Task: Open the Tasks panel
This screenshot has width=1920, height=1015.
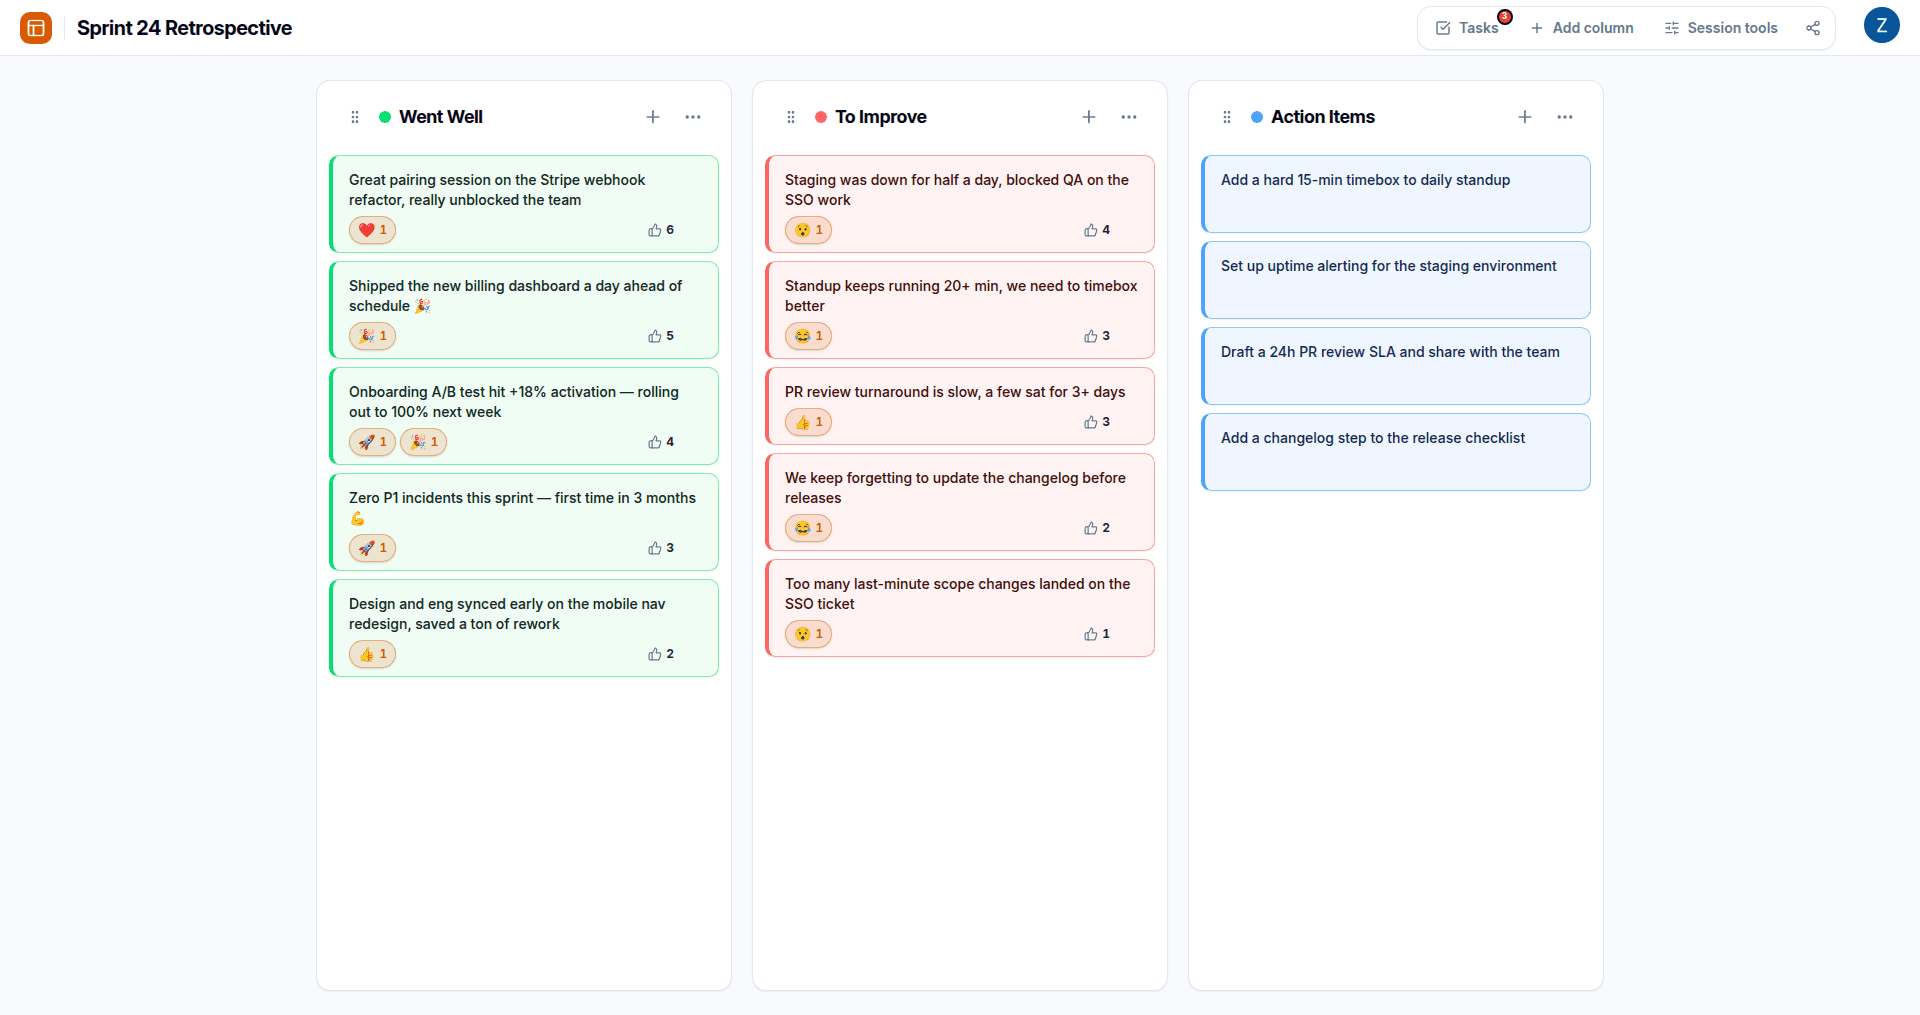Action: click(1468, 28)
